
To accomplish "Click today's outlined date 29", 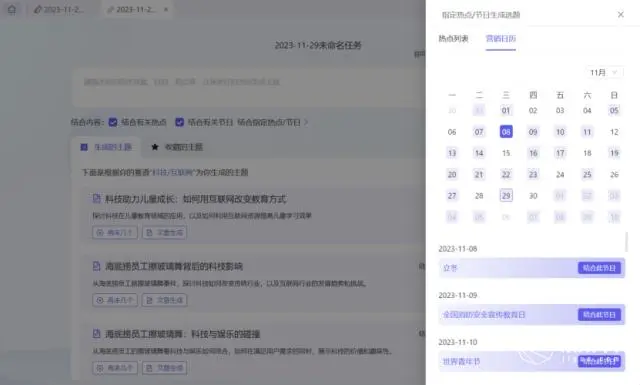I will click(506, 196).
